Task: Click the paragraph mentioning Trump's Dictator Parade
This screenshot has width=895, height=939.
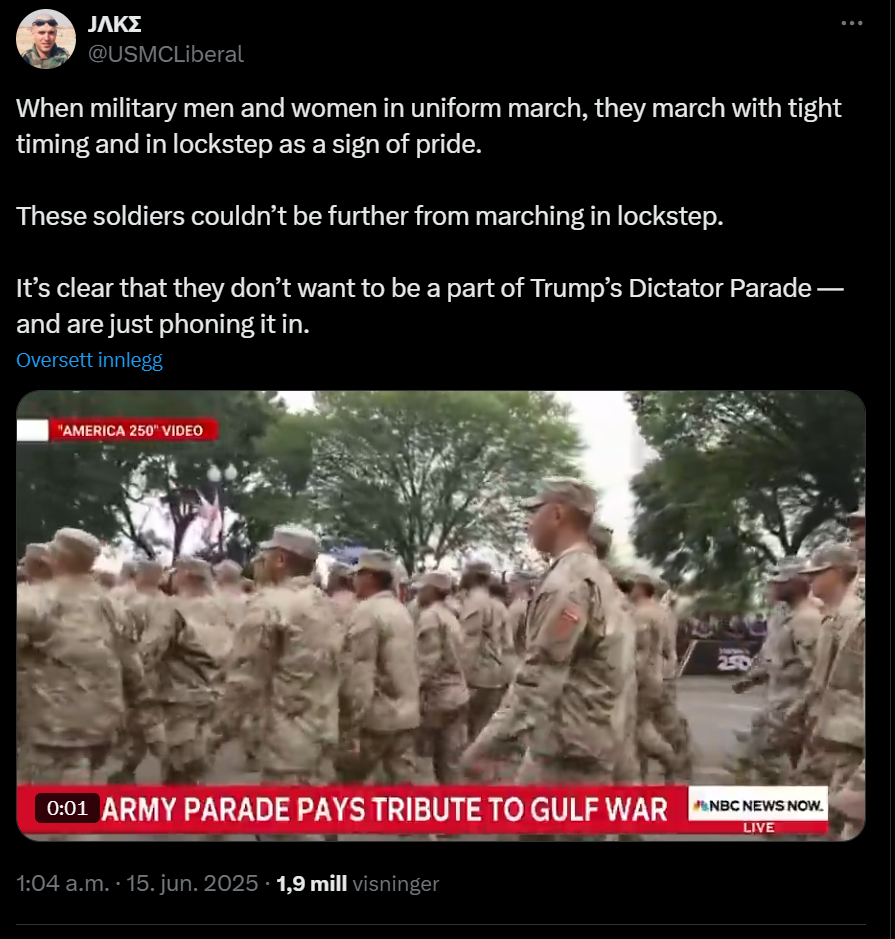Action: pyautogui.click(x=430, y=306)
